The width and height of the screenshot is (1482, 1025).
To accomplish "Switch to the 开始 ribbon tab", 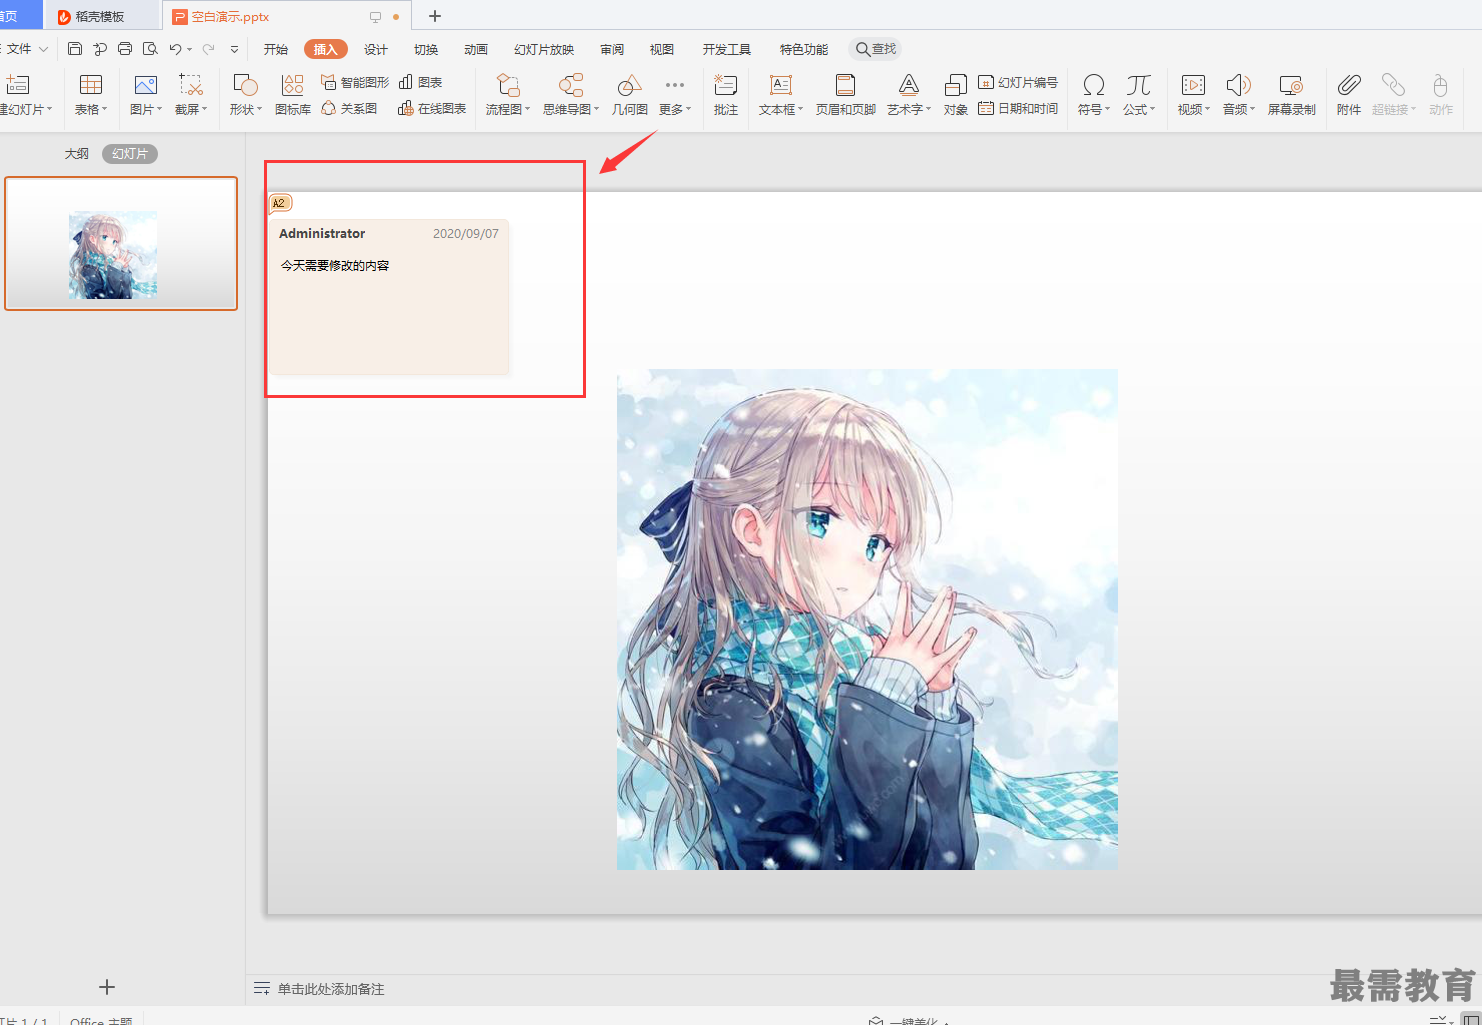I will pyautogui.click(x=276, y=49).
